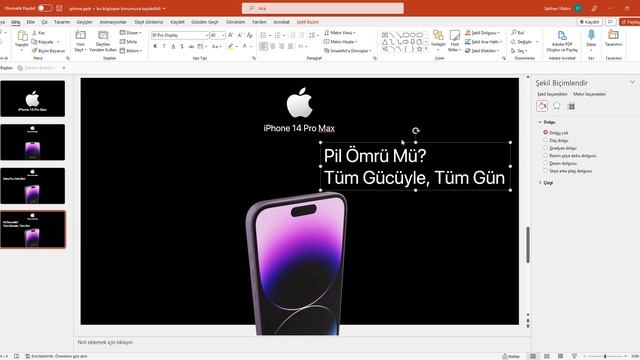Open the Animasyonlar tab
Image resolution: width=640 pixels, height=360 pixels.
[x=113, y=22]
